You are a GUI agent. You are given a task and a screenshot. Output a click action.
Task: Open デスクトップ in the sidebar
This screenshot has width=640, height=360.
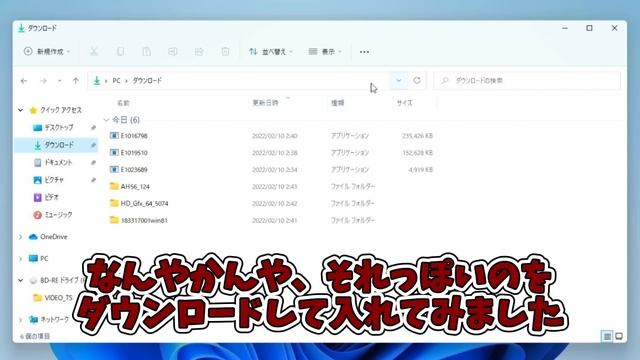point(59,128)
